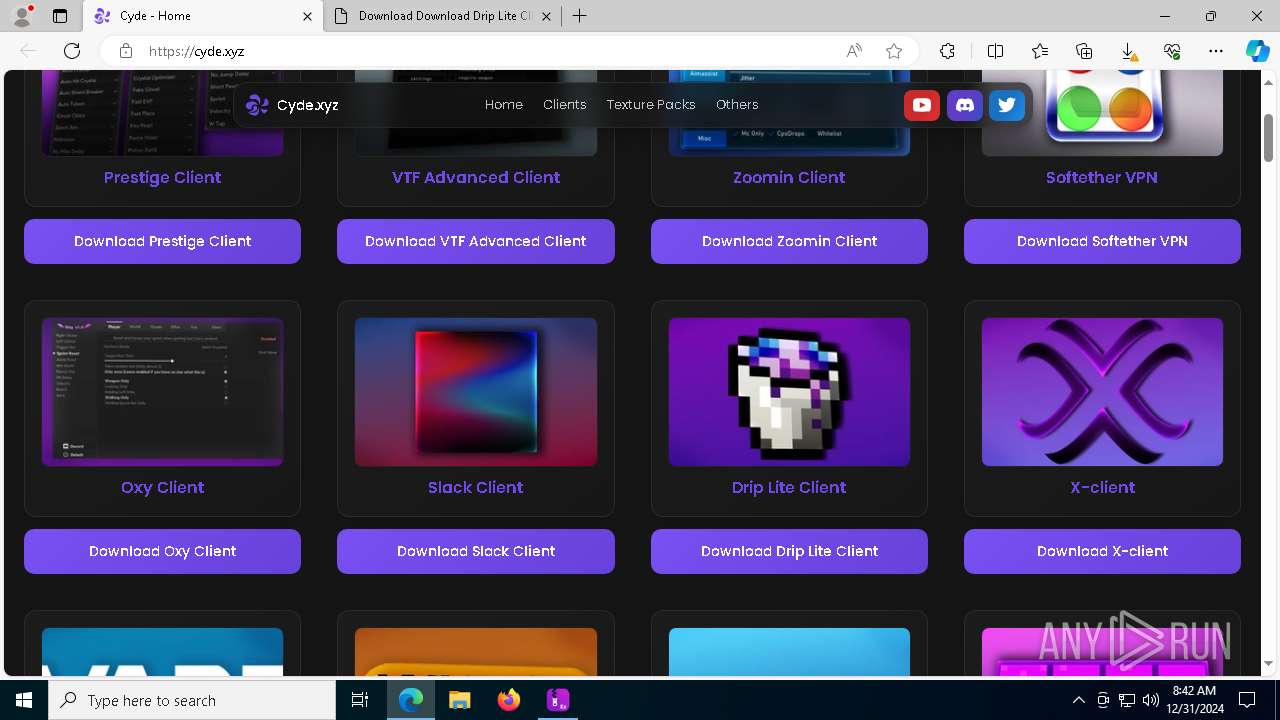Click Download Prestige Client button

(162, 241)
